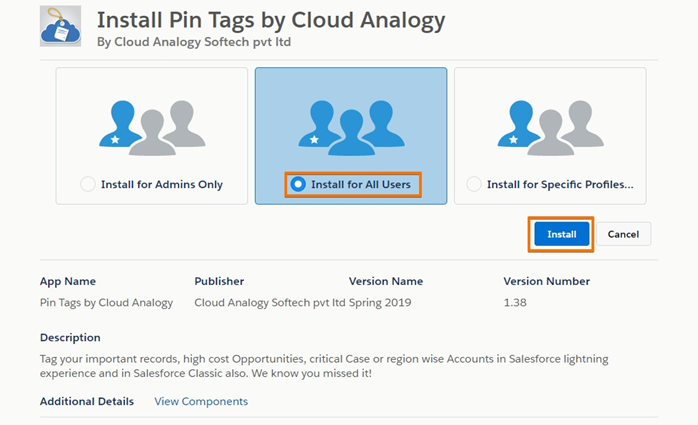The width and height of the screenshot is (698, 425).
Task: Click the Install for All Users label
Action: (x=361, y=184)
